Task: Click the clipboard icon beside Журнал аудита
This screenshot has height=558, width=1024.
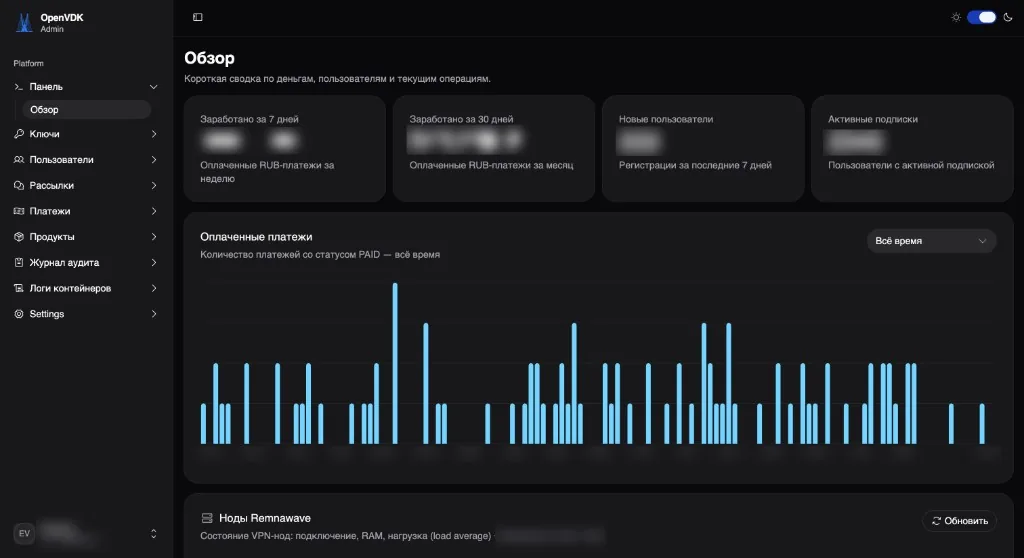Action: tap(18, 263)
